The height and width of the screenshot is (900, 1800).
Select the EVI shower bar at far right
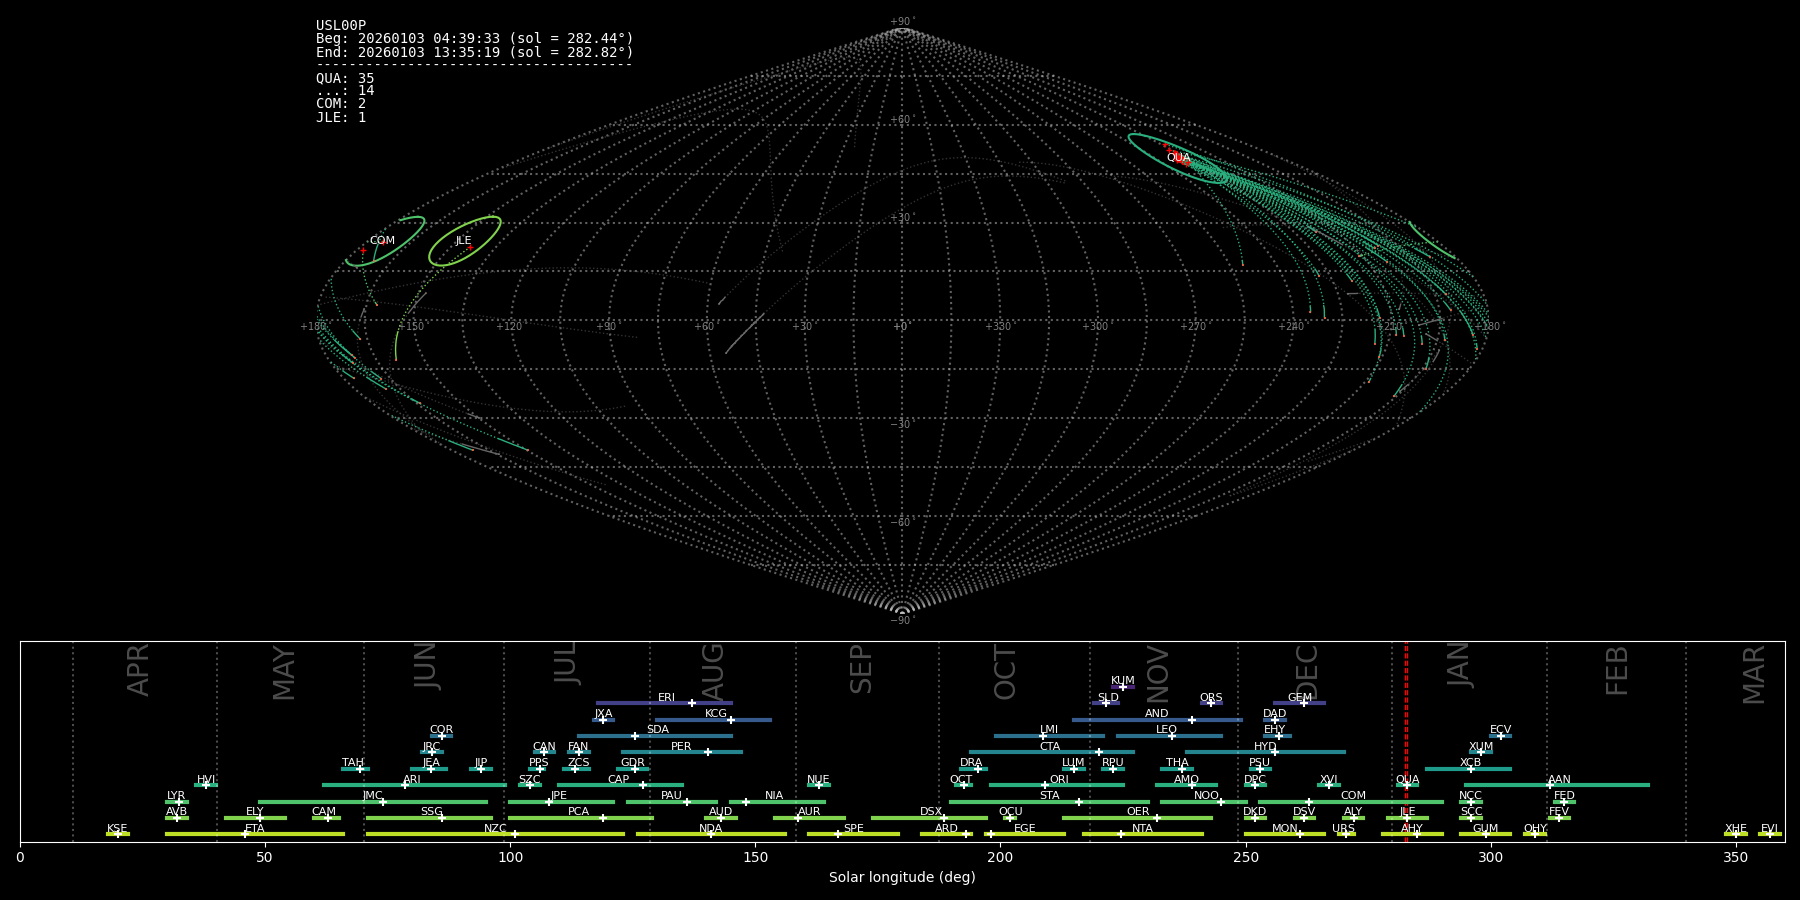point(1770,834)
